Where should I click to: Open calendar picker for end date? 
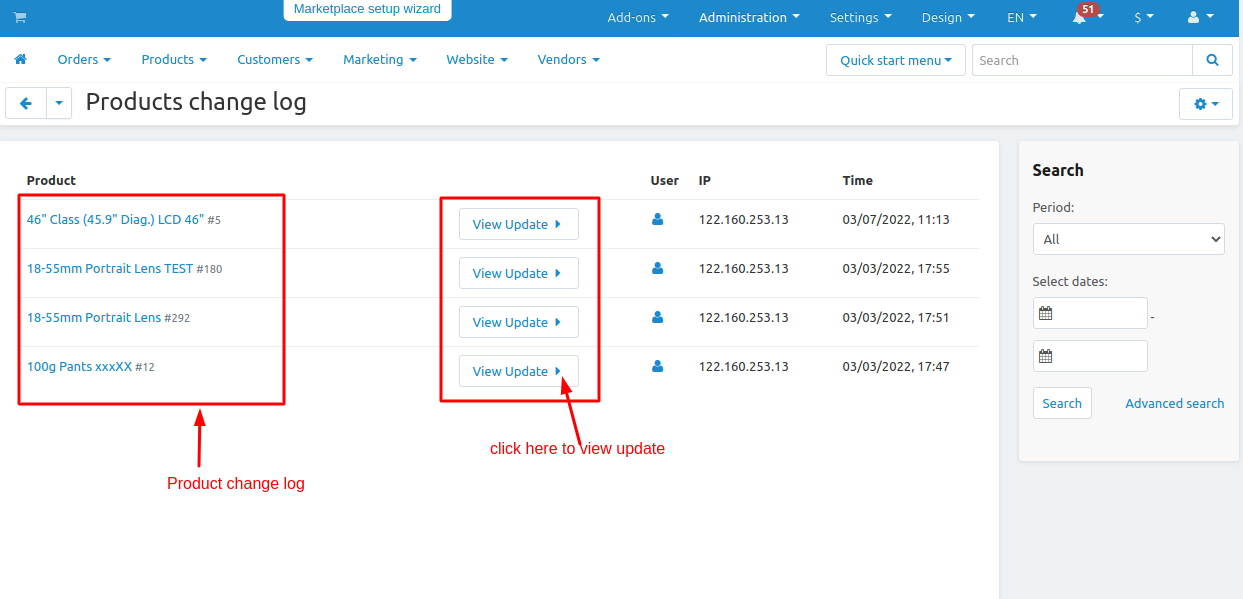pos(1046,356)
